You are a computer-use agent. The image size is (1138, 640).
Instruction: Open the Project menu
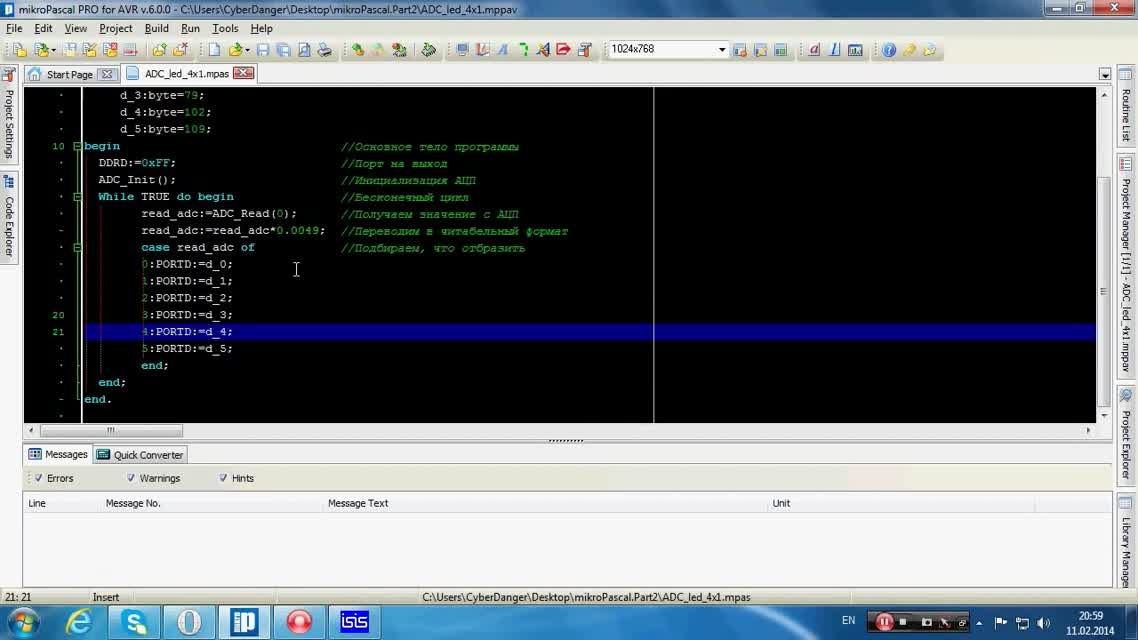tap(115, 28)
